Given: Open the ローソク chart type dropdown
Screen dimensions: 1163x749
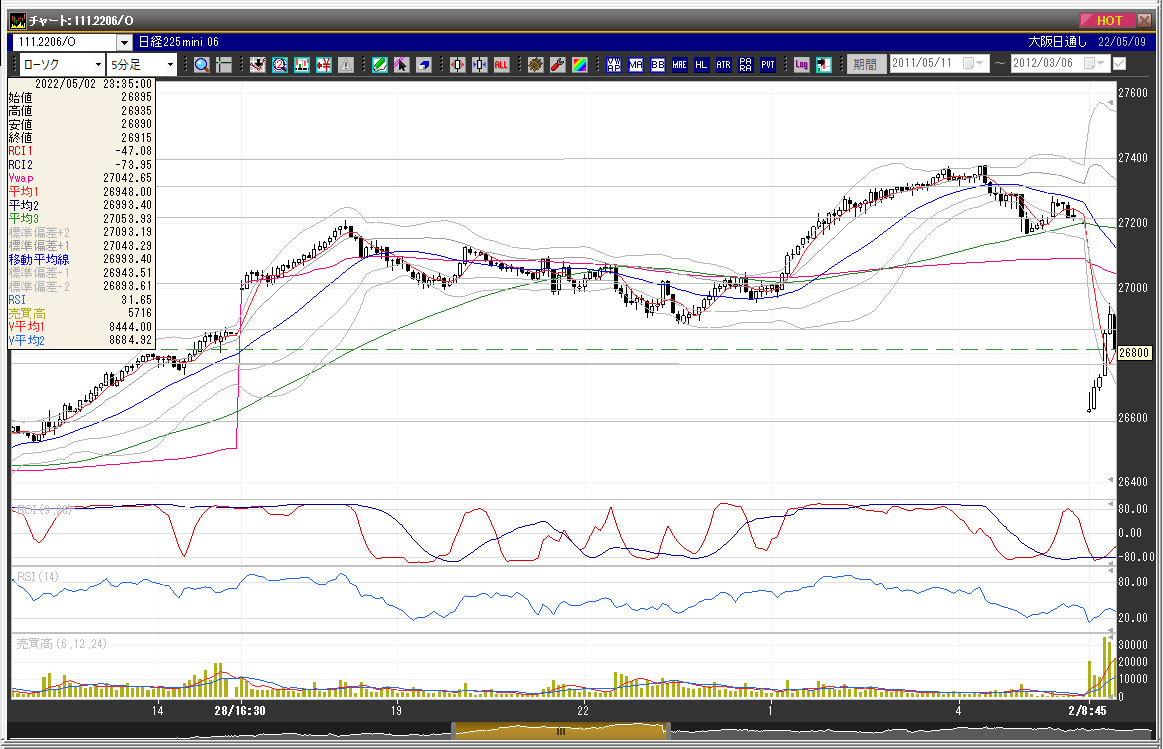Looking at the screenshot, I should tap(98, 65).
